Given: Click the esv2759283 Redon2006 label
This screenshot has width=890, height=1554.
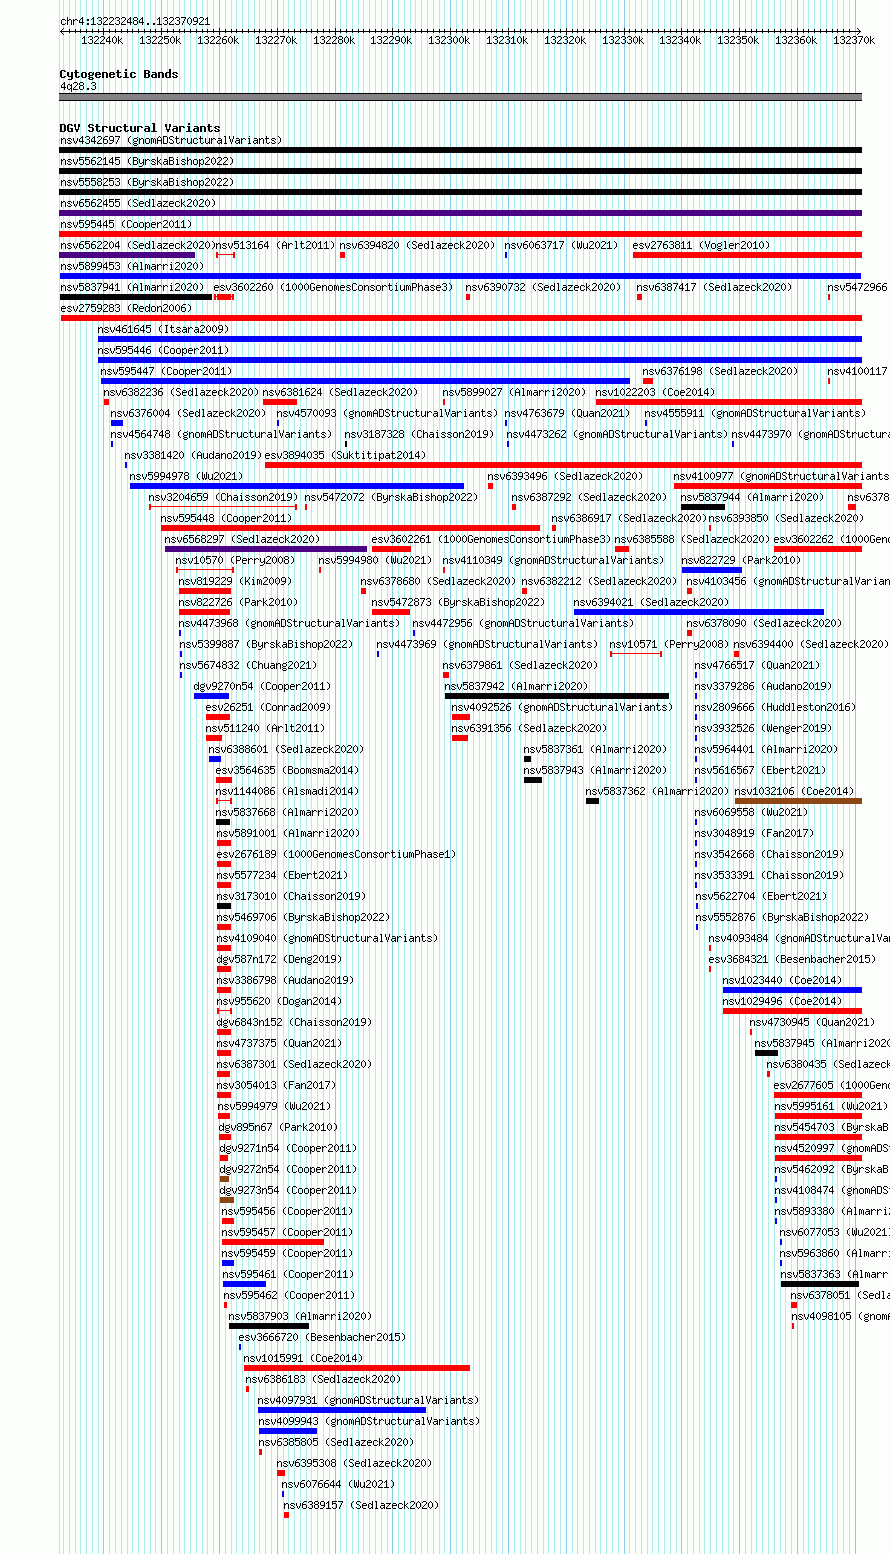Looking at the screenshot, I should tap(126, 308).
